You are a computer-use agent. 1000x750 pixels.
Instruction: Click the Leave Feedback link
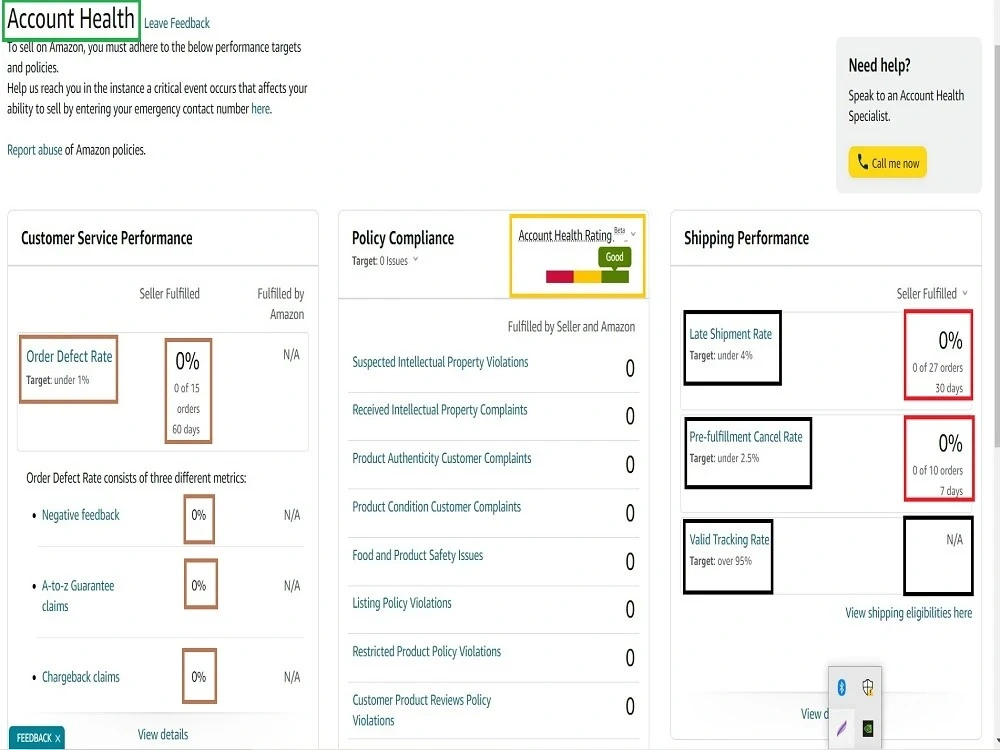click(177, 24)
